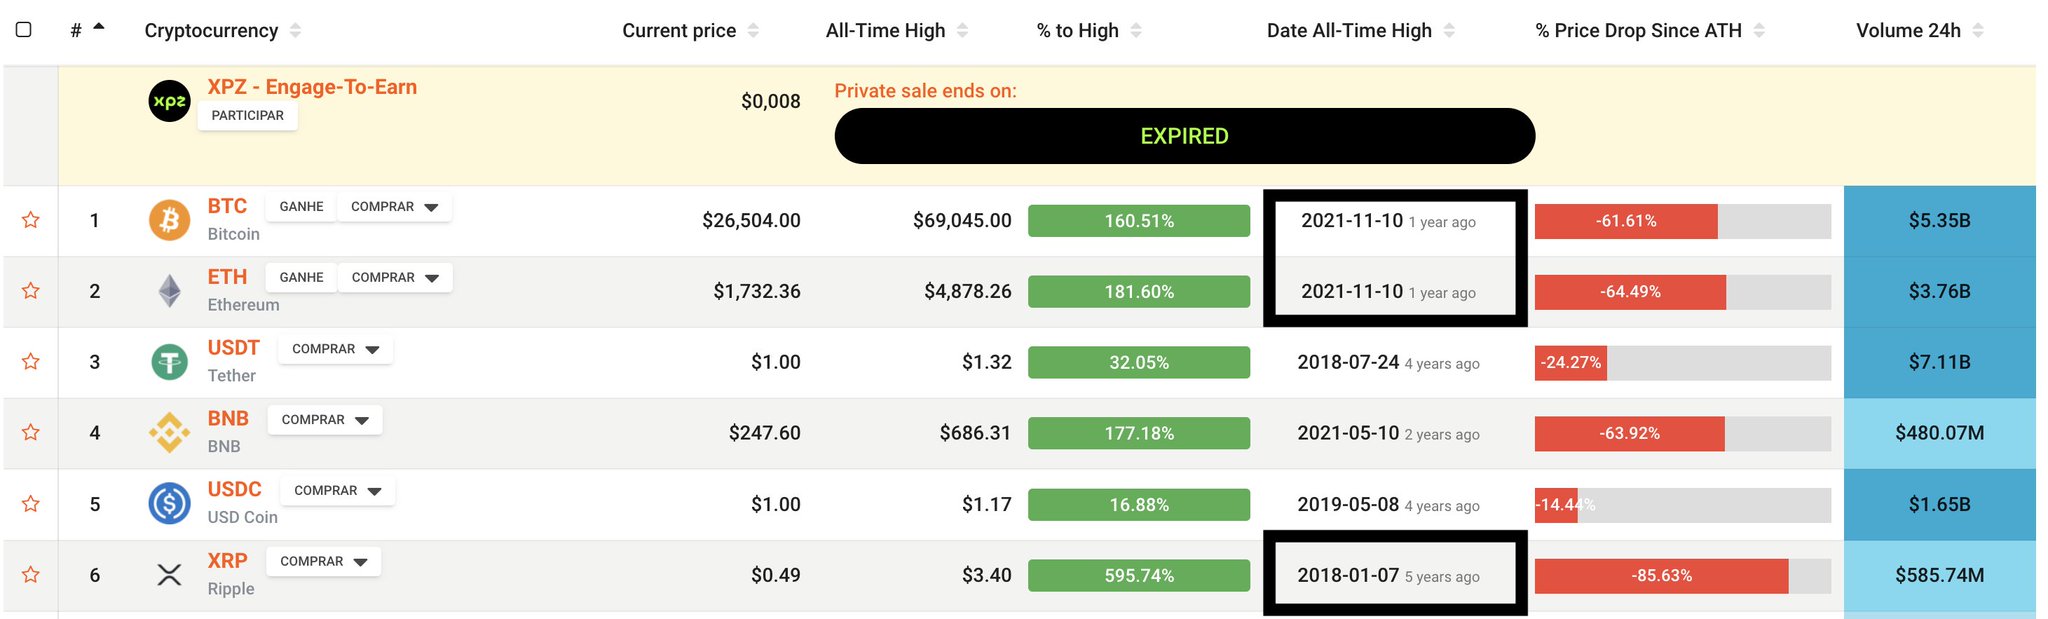Click the USD Coin blue logo icon
Image resolution: width=2048 pixels, height=619 pixels.
pyautogui.click(x=169, y=503)
